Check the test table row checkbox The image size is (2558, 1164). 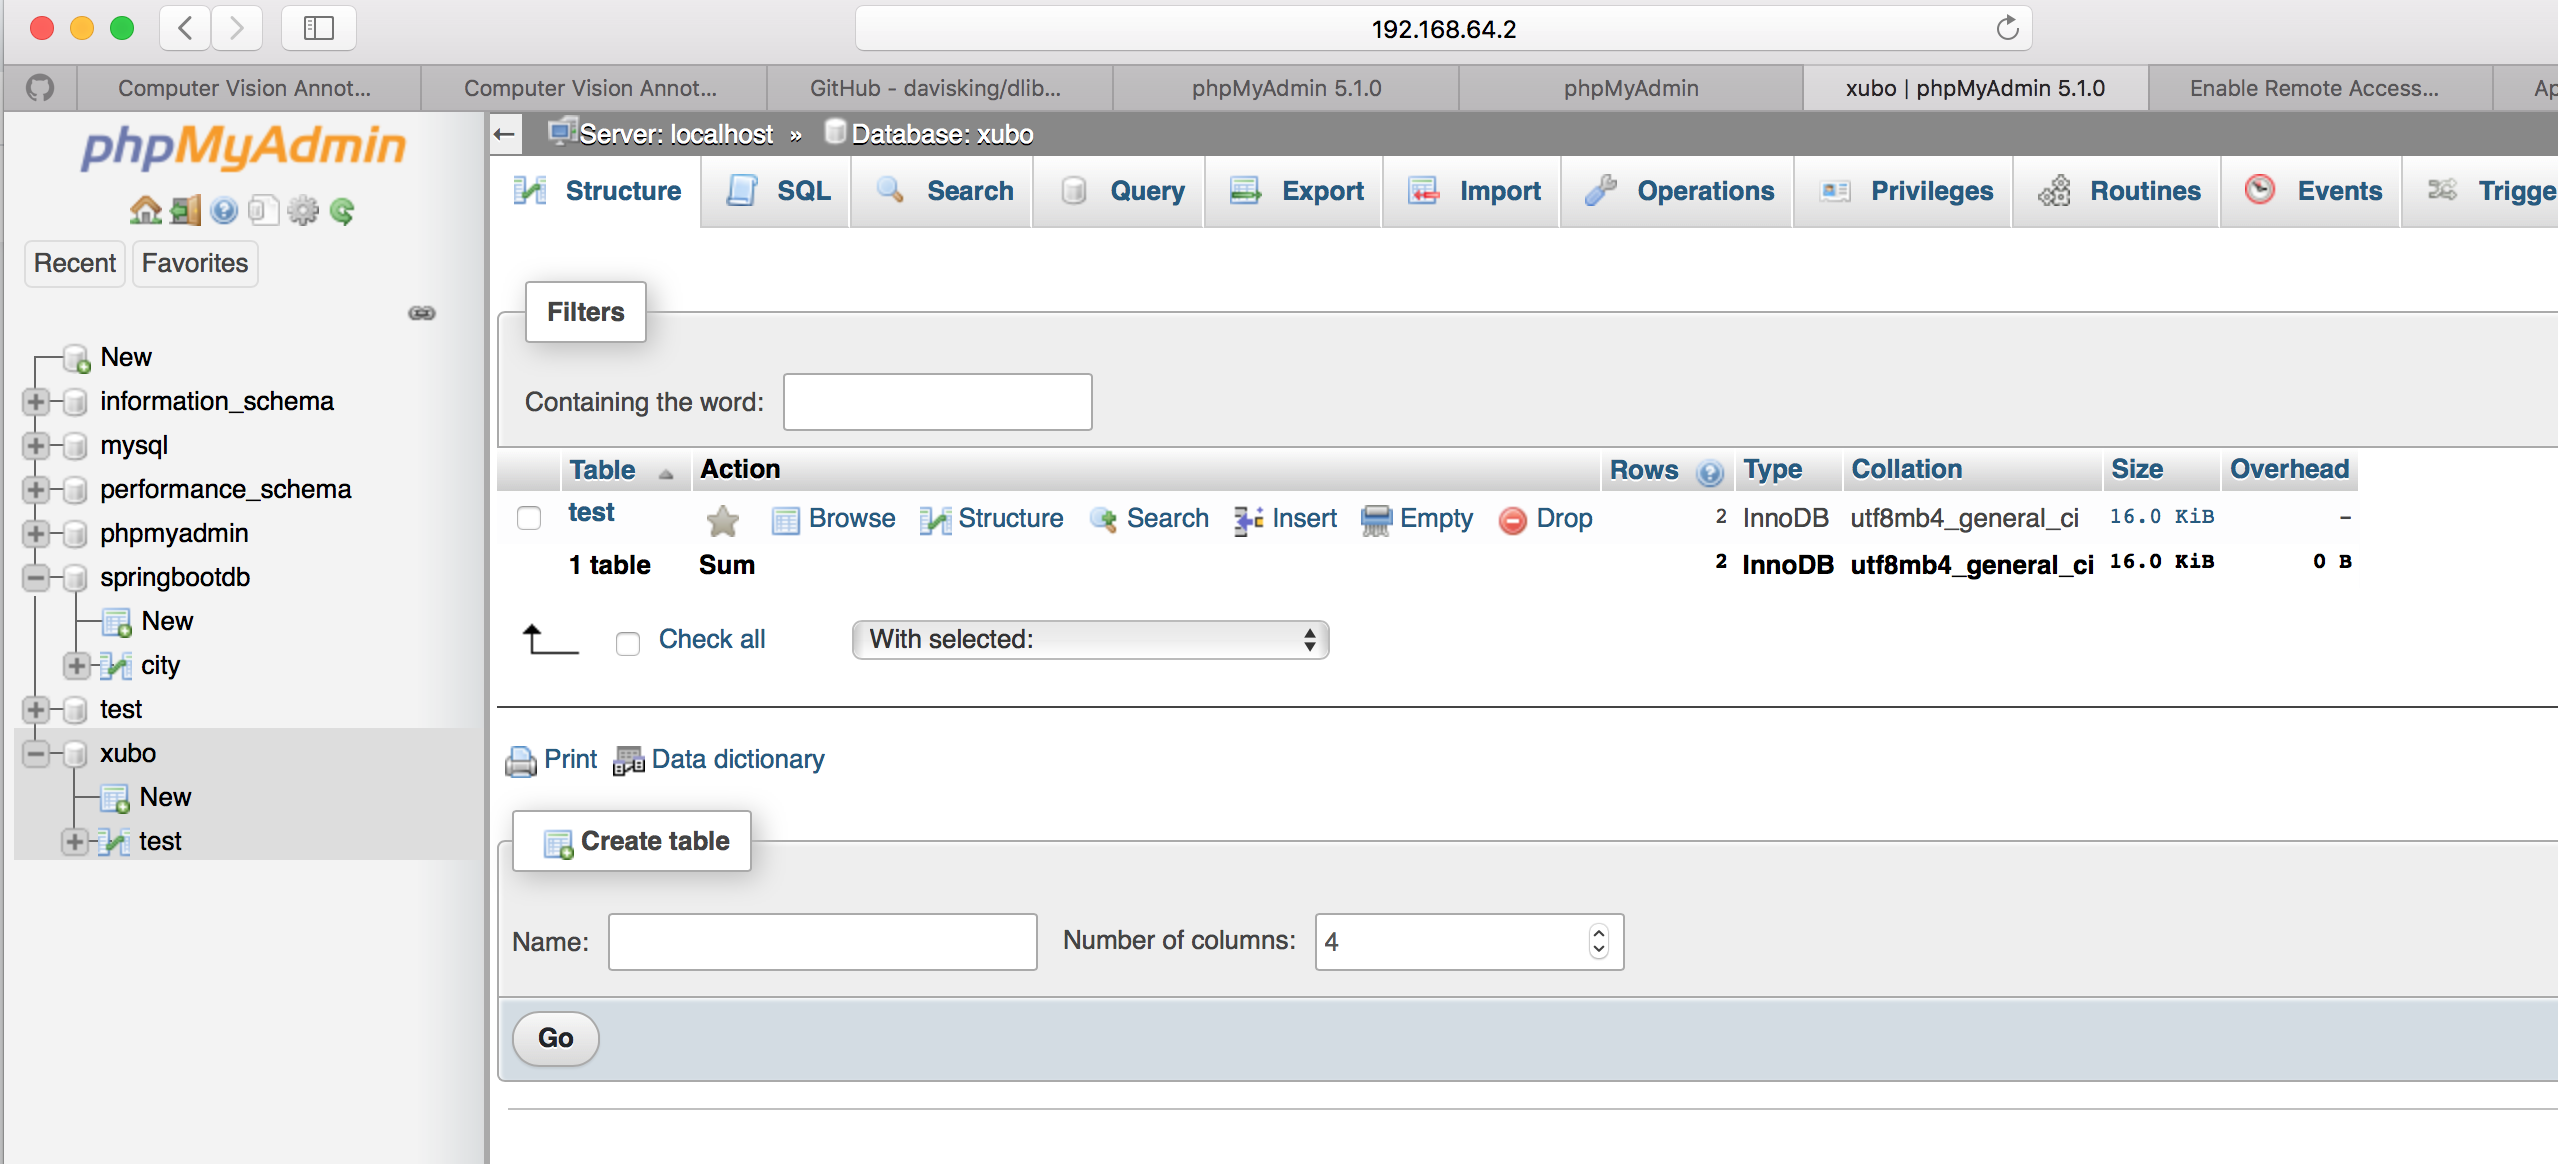529,518
